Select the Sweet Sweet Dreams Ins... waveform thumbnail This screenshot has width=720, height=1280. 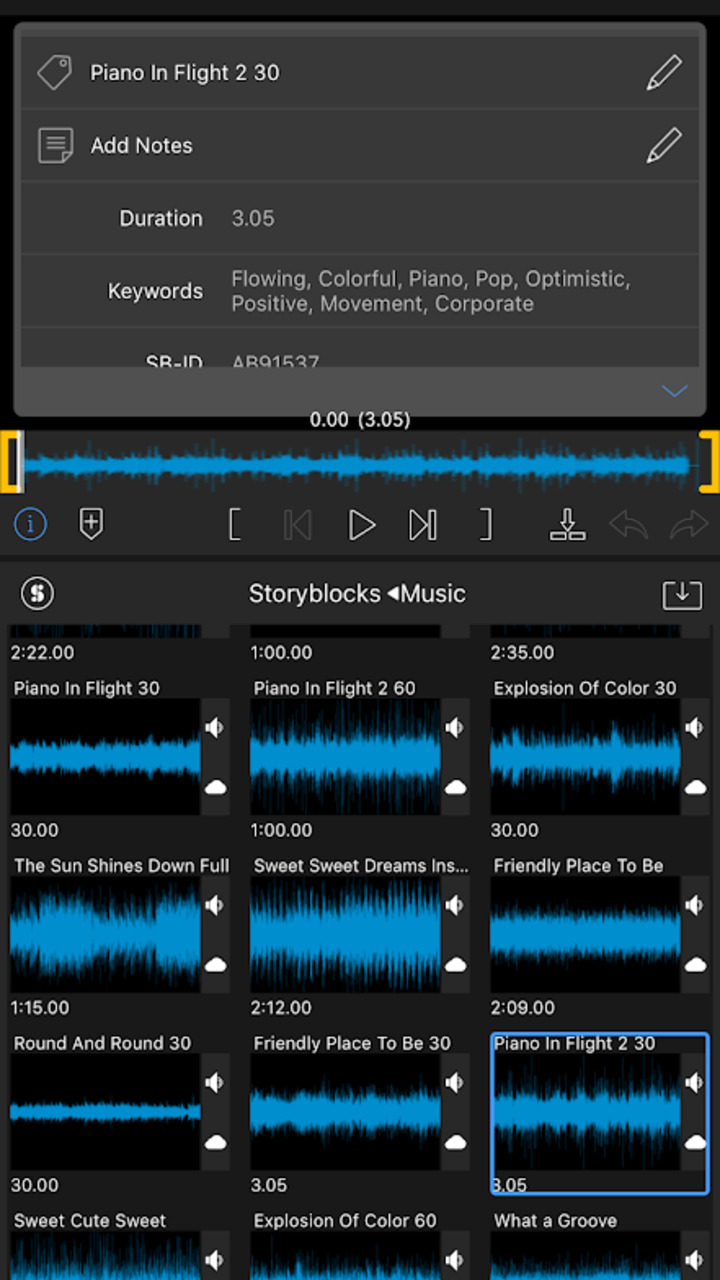(x=345, y=934)
